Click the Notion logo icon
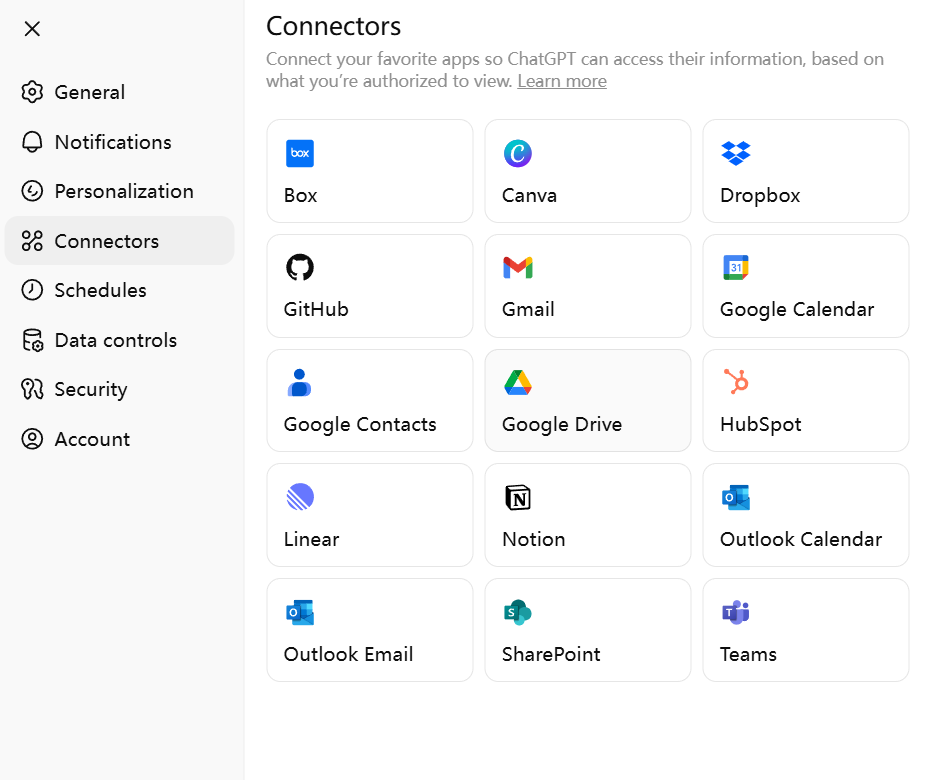 [x=517, y=497]
